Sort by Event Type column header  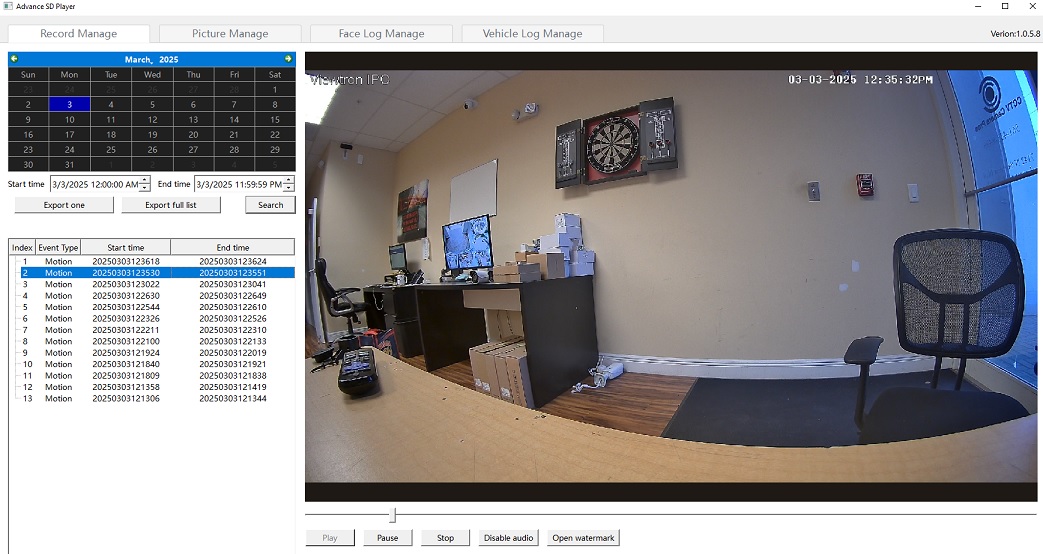[x=58, y=247]
